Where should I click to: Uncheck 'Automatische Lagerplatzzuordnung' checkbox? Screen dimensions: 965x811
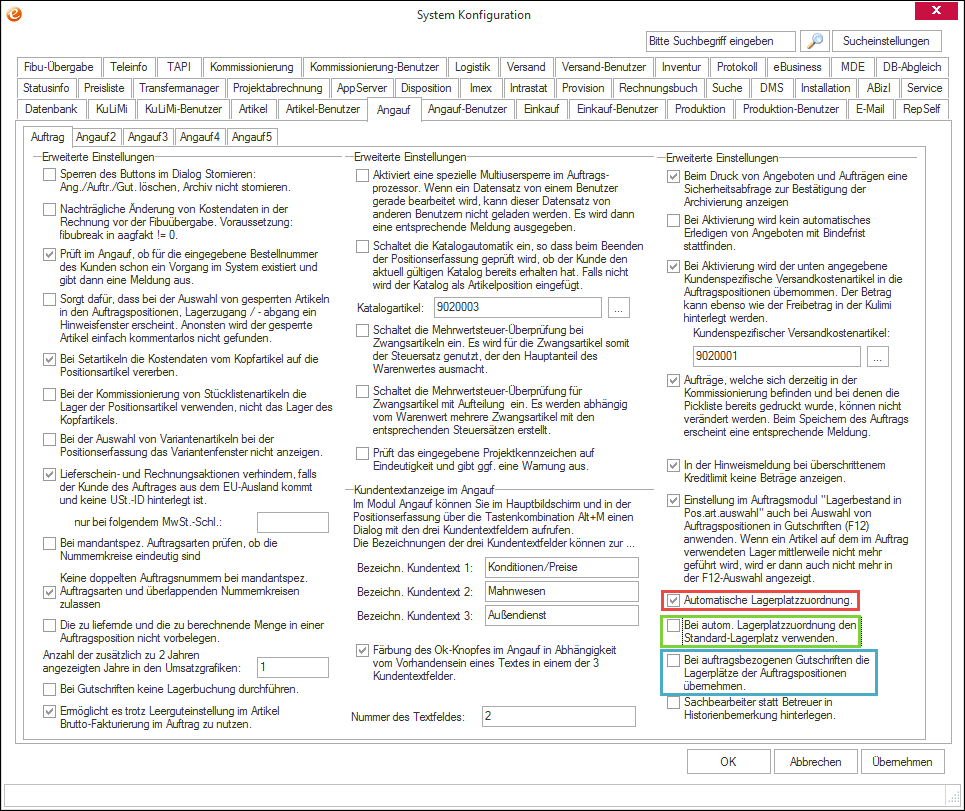pos(674,601)
